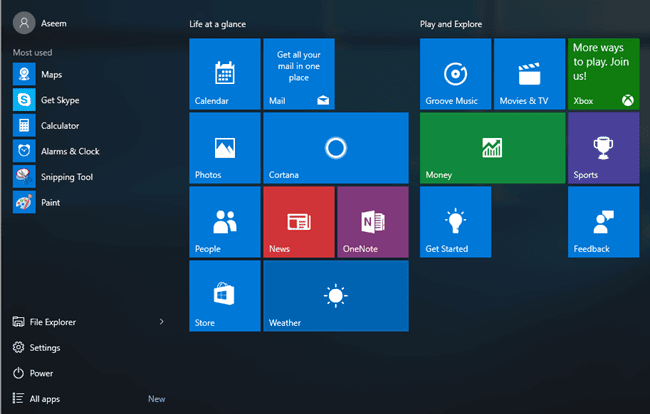Expand the All apps list
The height and width of the screenshot is (414, 650).
click(44, 399)
